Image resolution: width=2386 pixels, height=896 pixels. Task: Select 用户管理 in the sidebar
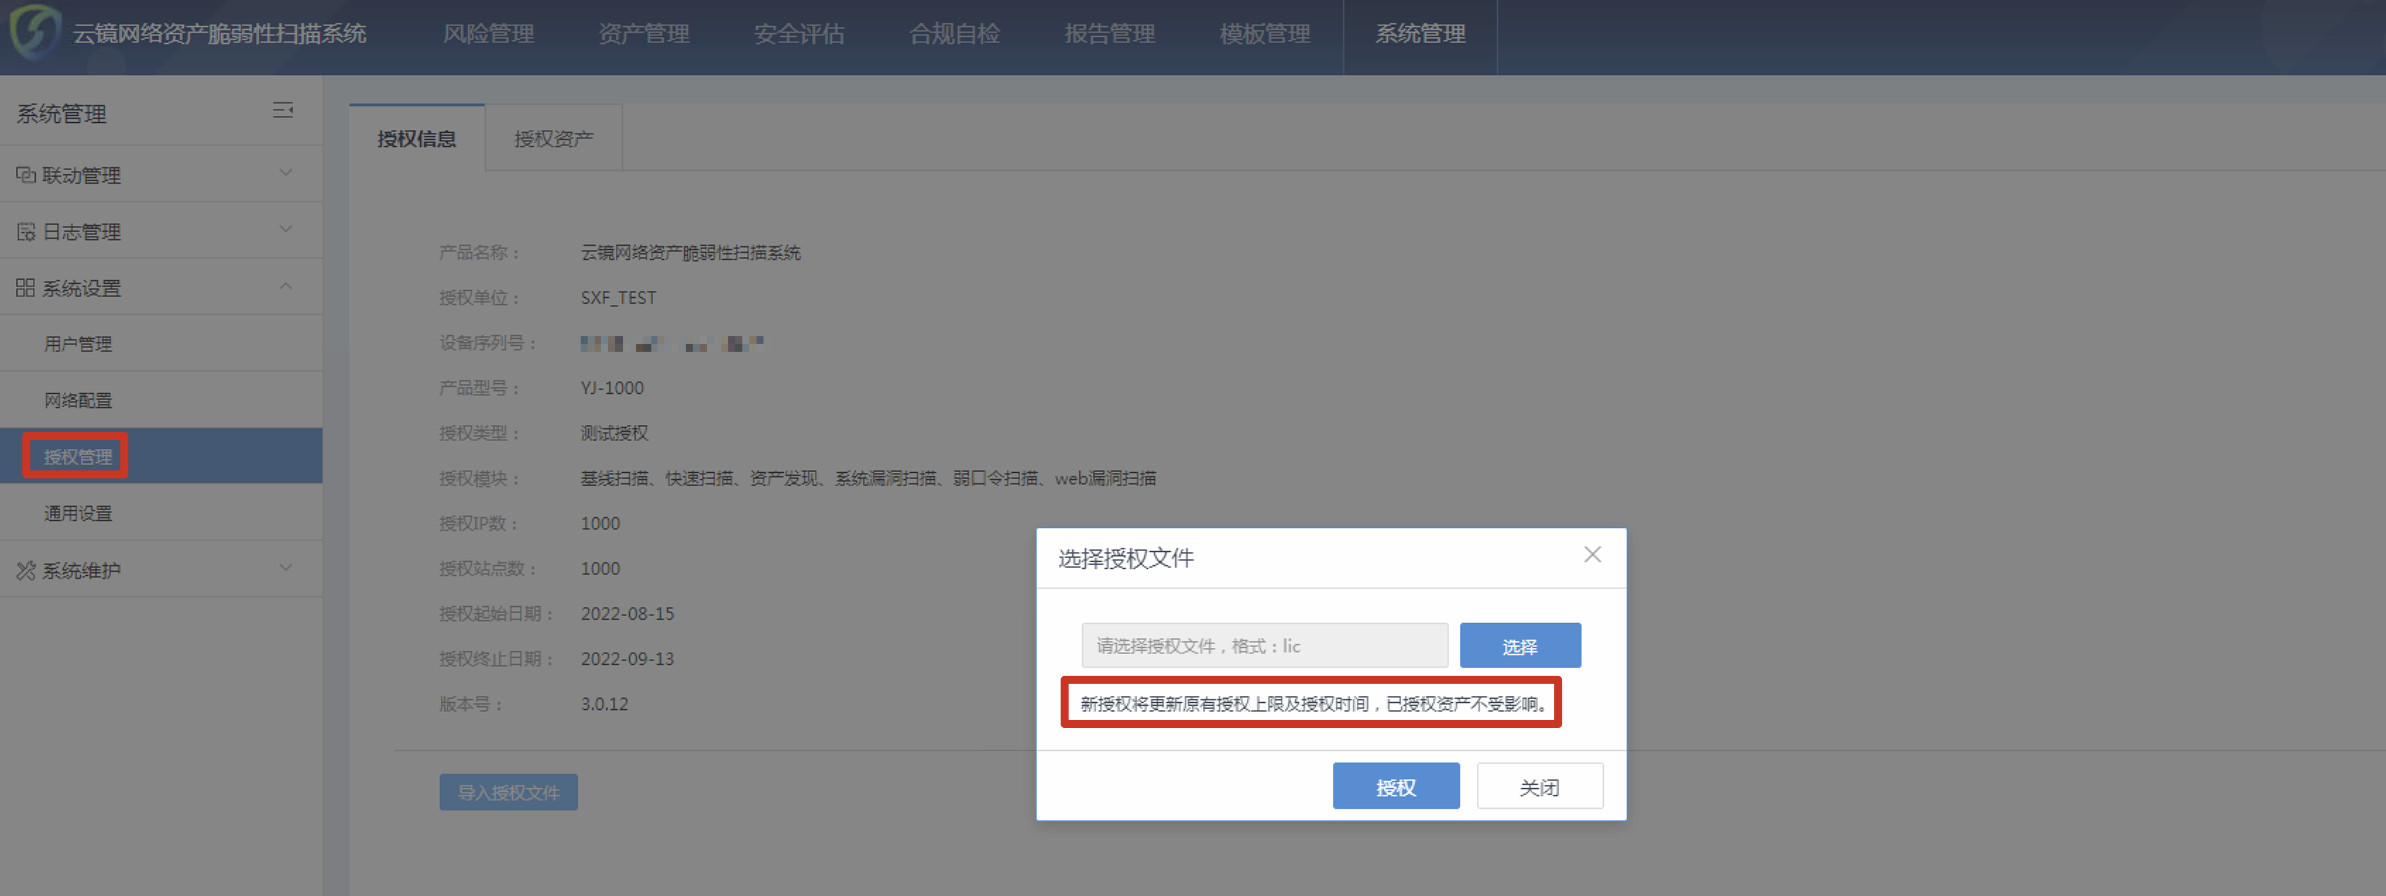point(161,344)
